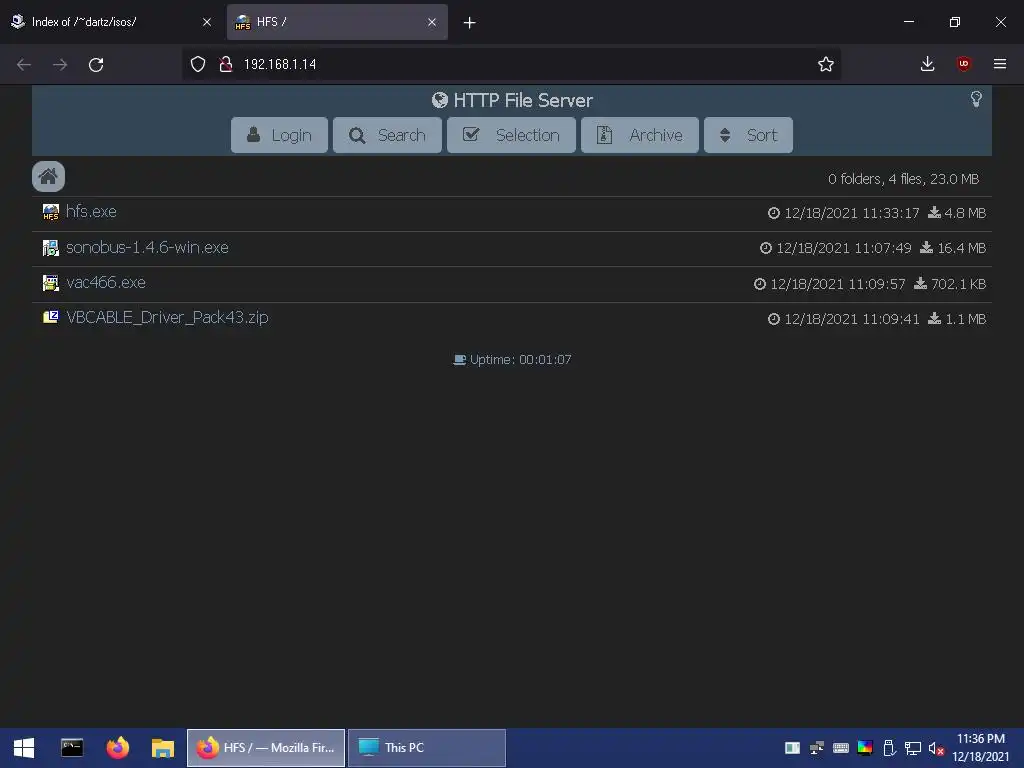Go to the HFS home folder icon
The image size is (1024, 768).
point(48,176)
